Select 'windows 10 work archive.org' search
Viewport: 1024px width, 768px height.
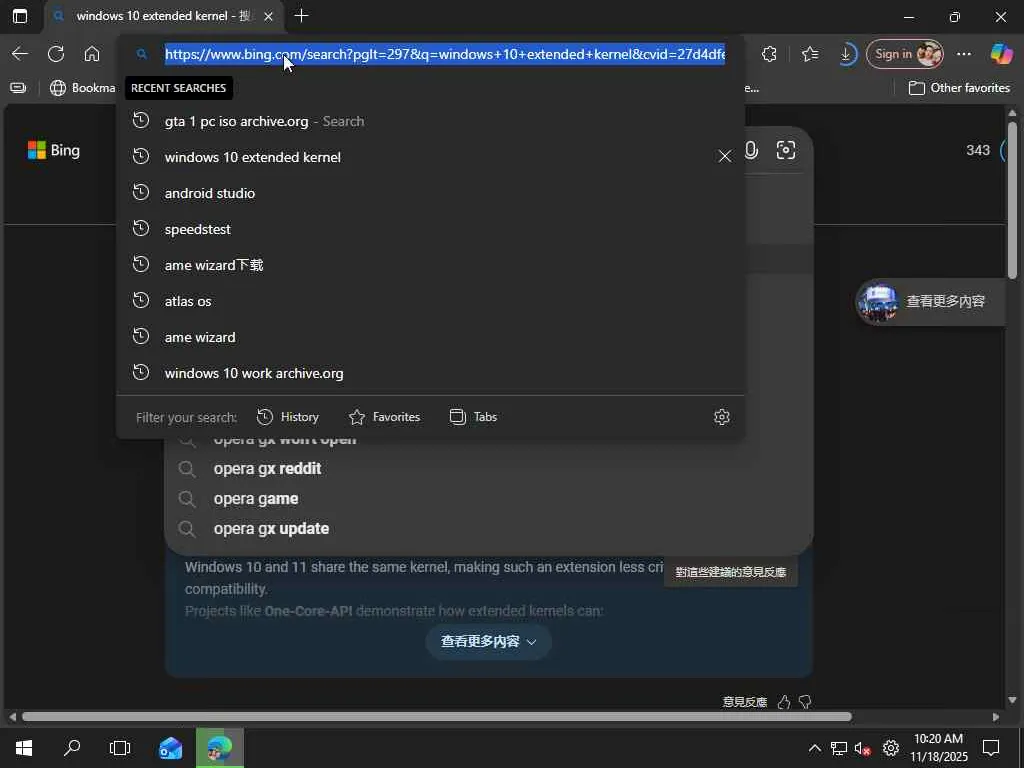point(430,373)
